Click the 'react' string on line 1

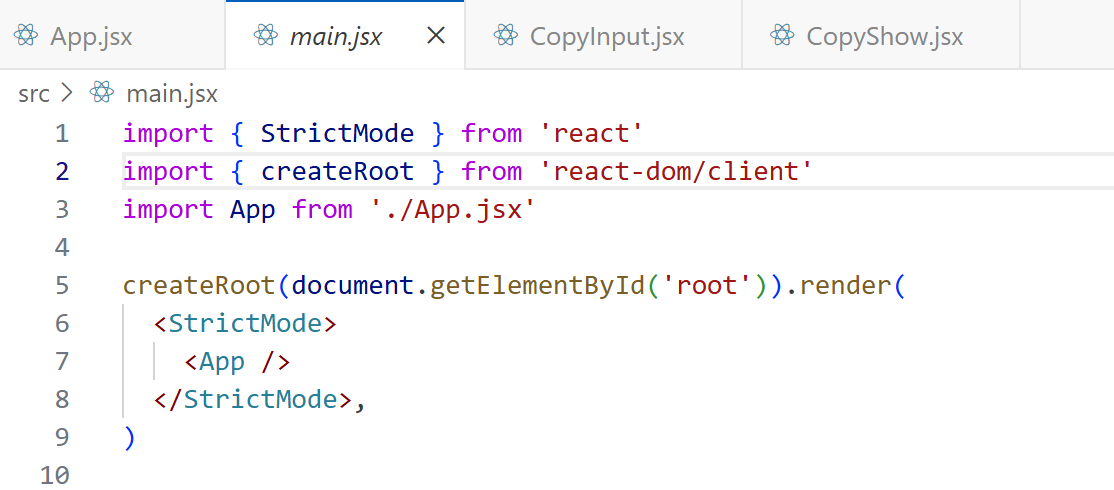[590, 133]
